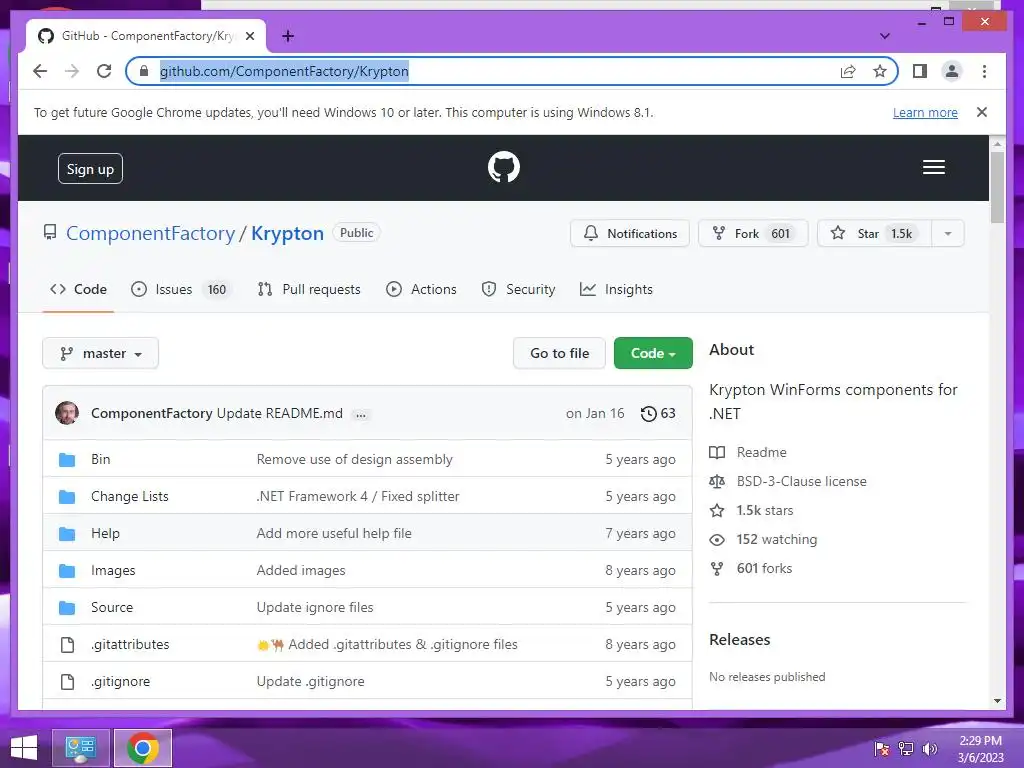1024x768 pixels.
Task: Click the Sign up button
Action: [90, 169]
